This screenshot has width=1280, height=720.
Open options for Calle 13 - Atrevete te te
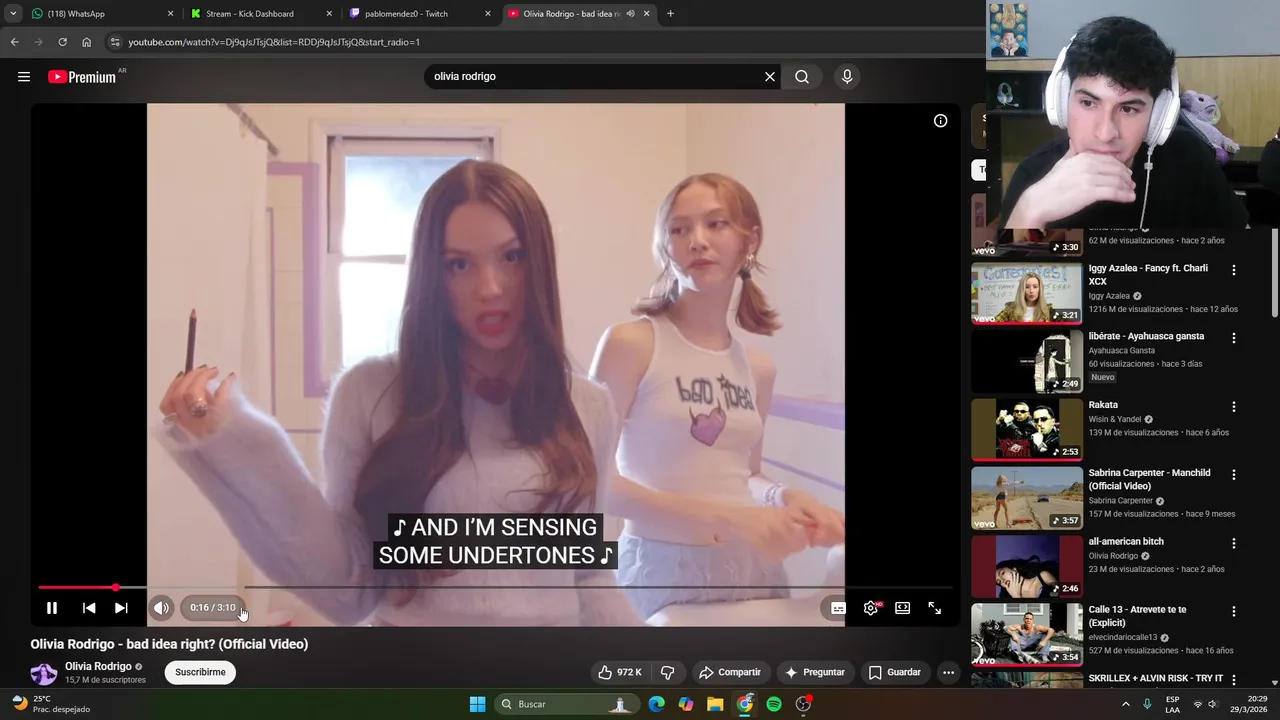[1233, 611]
